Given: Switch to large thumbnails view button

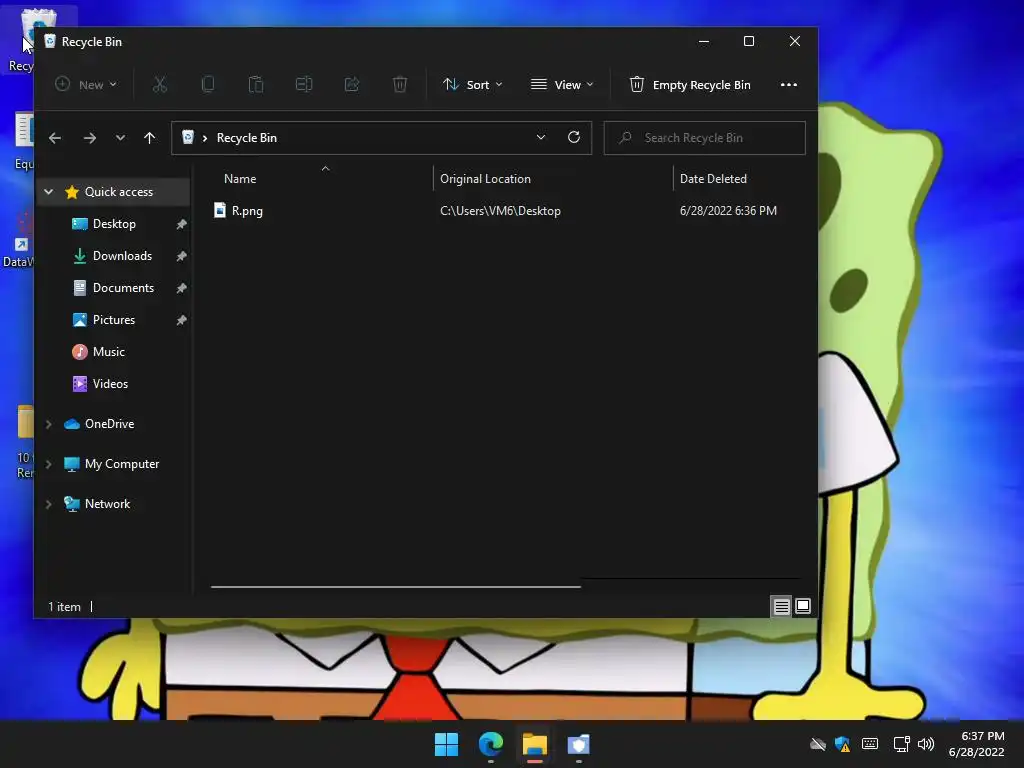Looking at the screenshot, I should pos(803,607).
